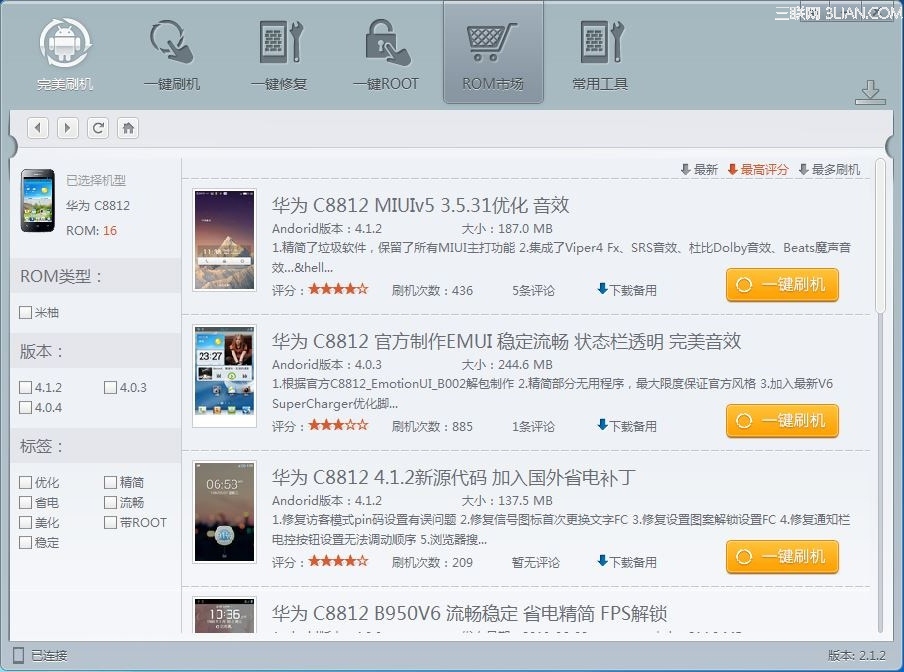Sort ROM list by 最多刷机

click(829, 169)
